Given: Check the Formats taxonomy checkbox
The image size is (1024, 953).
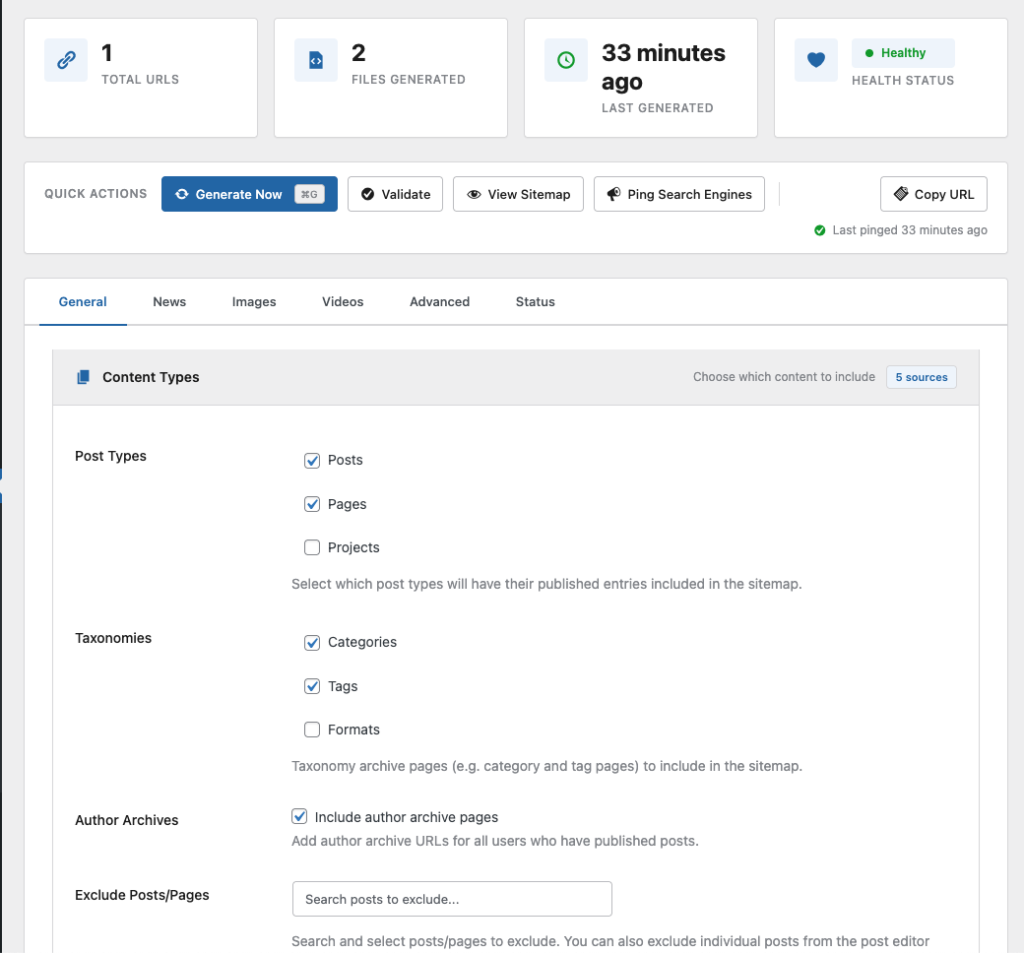Looking at the screenshot, I should pyautogui.click(x=312, y=730).
